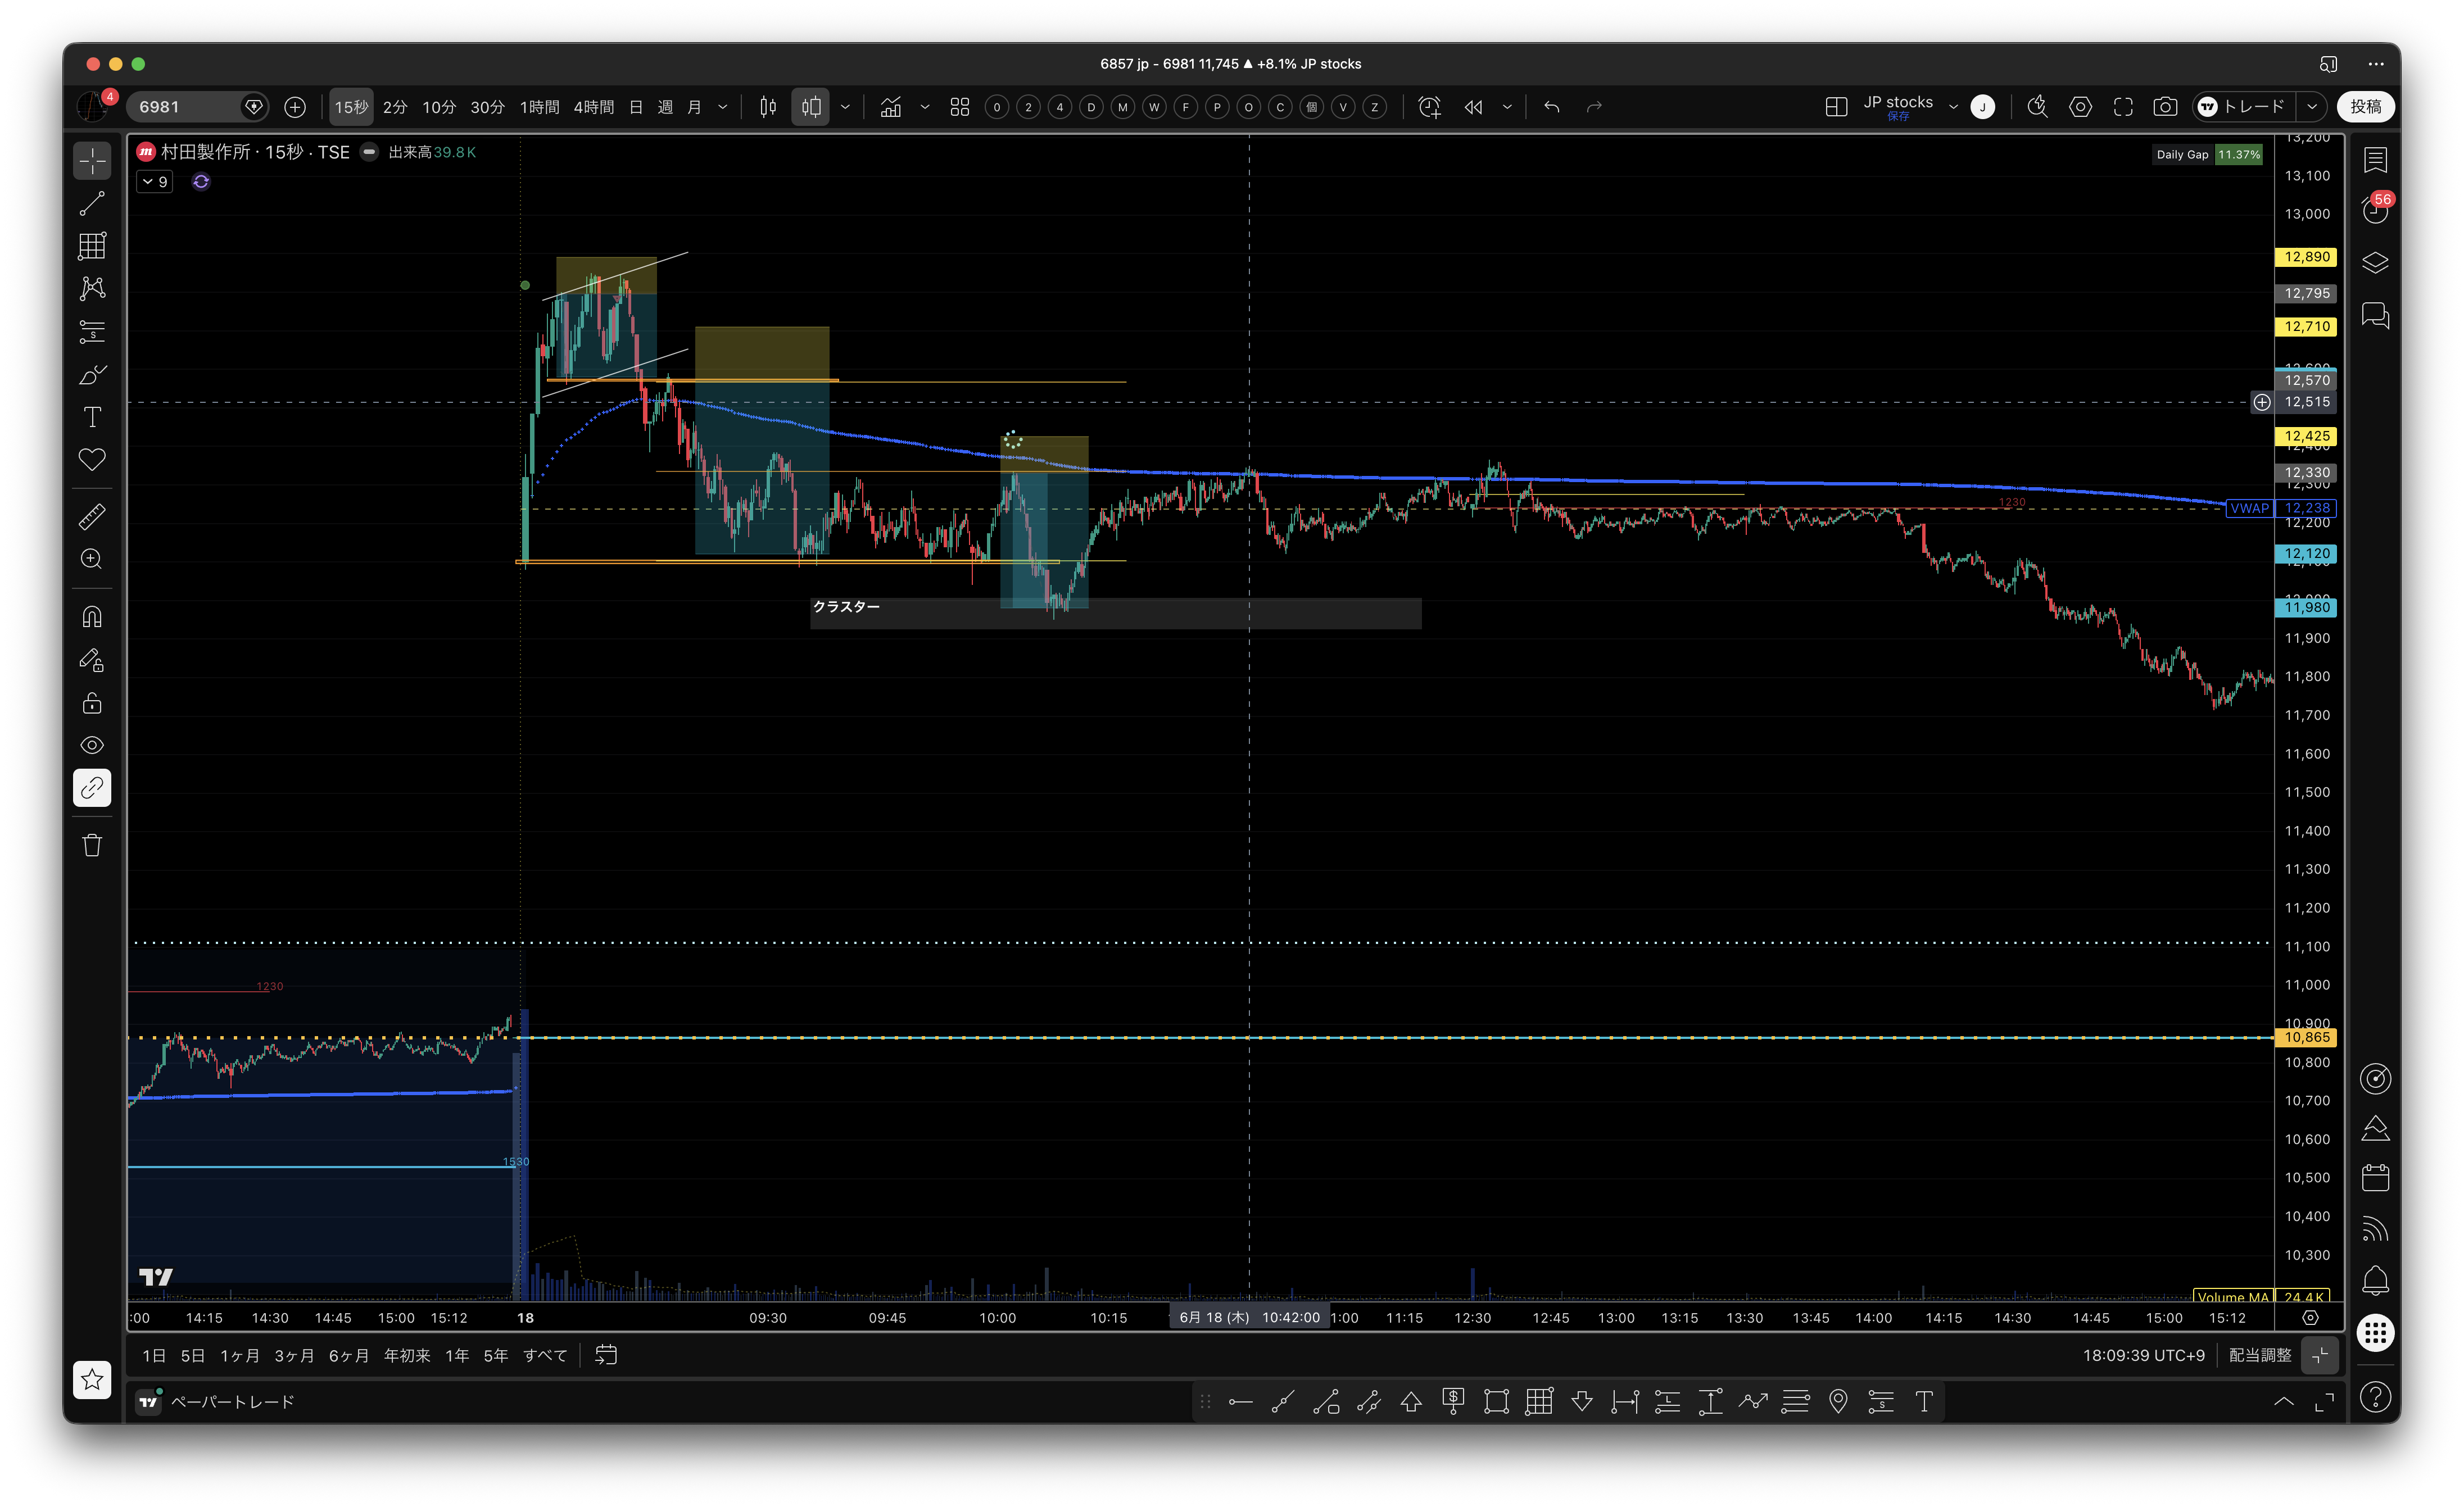Toggle hide all drawings eye icon
This screenshot has width=2464, height=1507.
coord(92,746)
